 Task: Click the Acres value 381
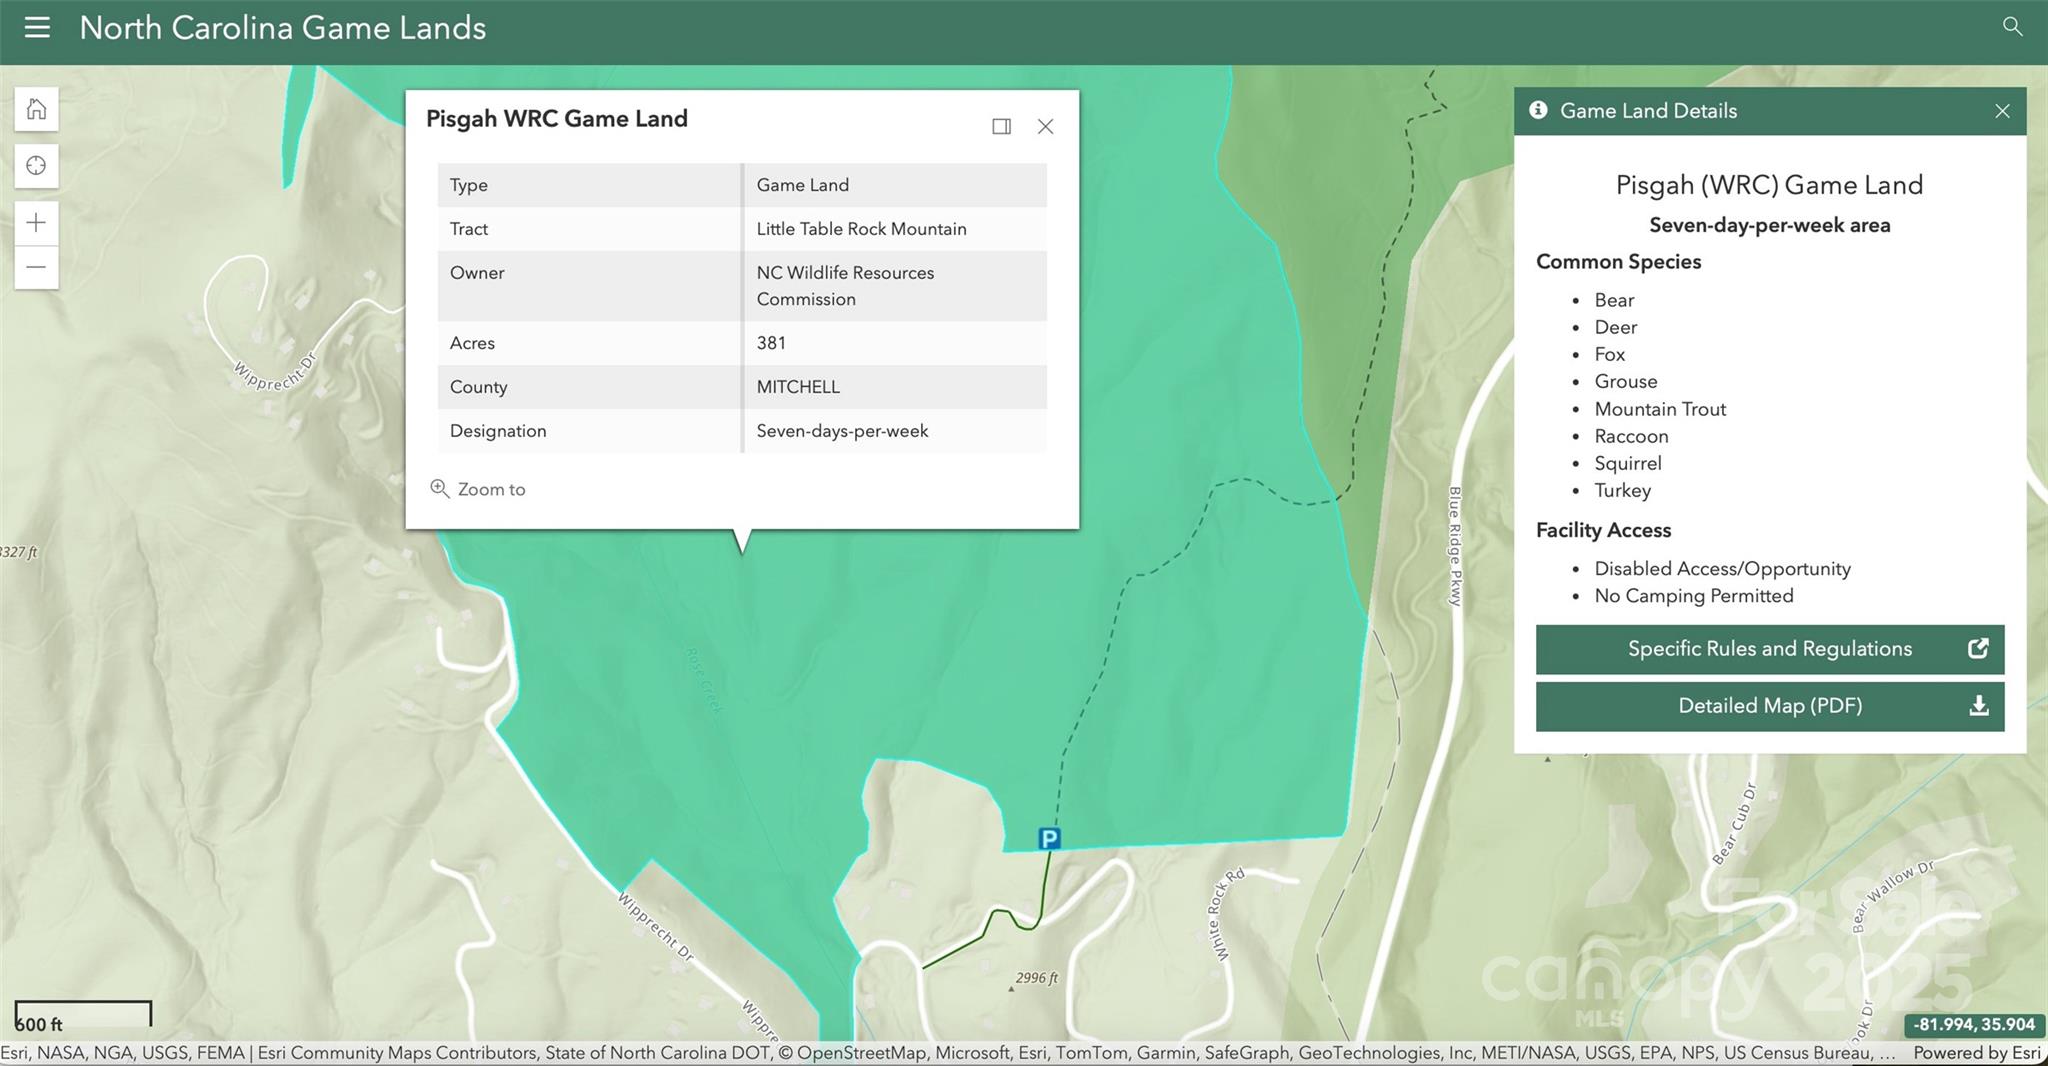pos(771,343)
